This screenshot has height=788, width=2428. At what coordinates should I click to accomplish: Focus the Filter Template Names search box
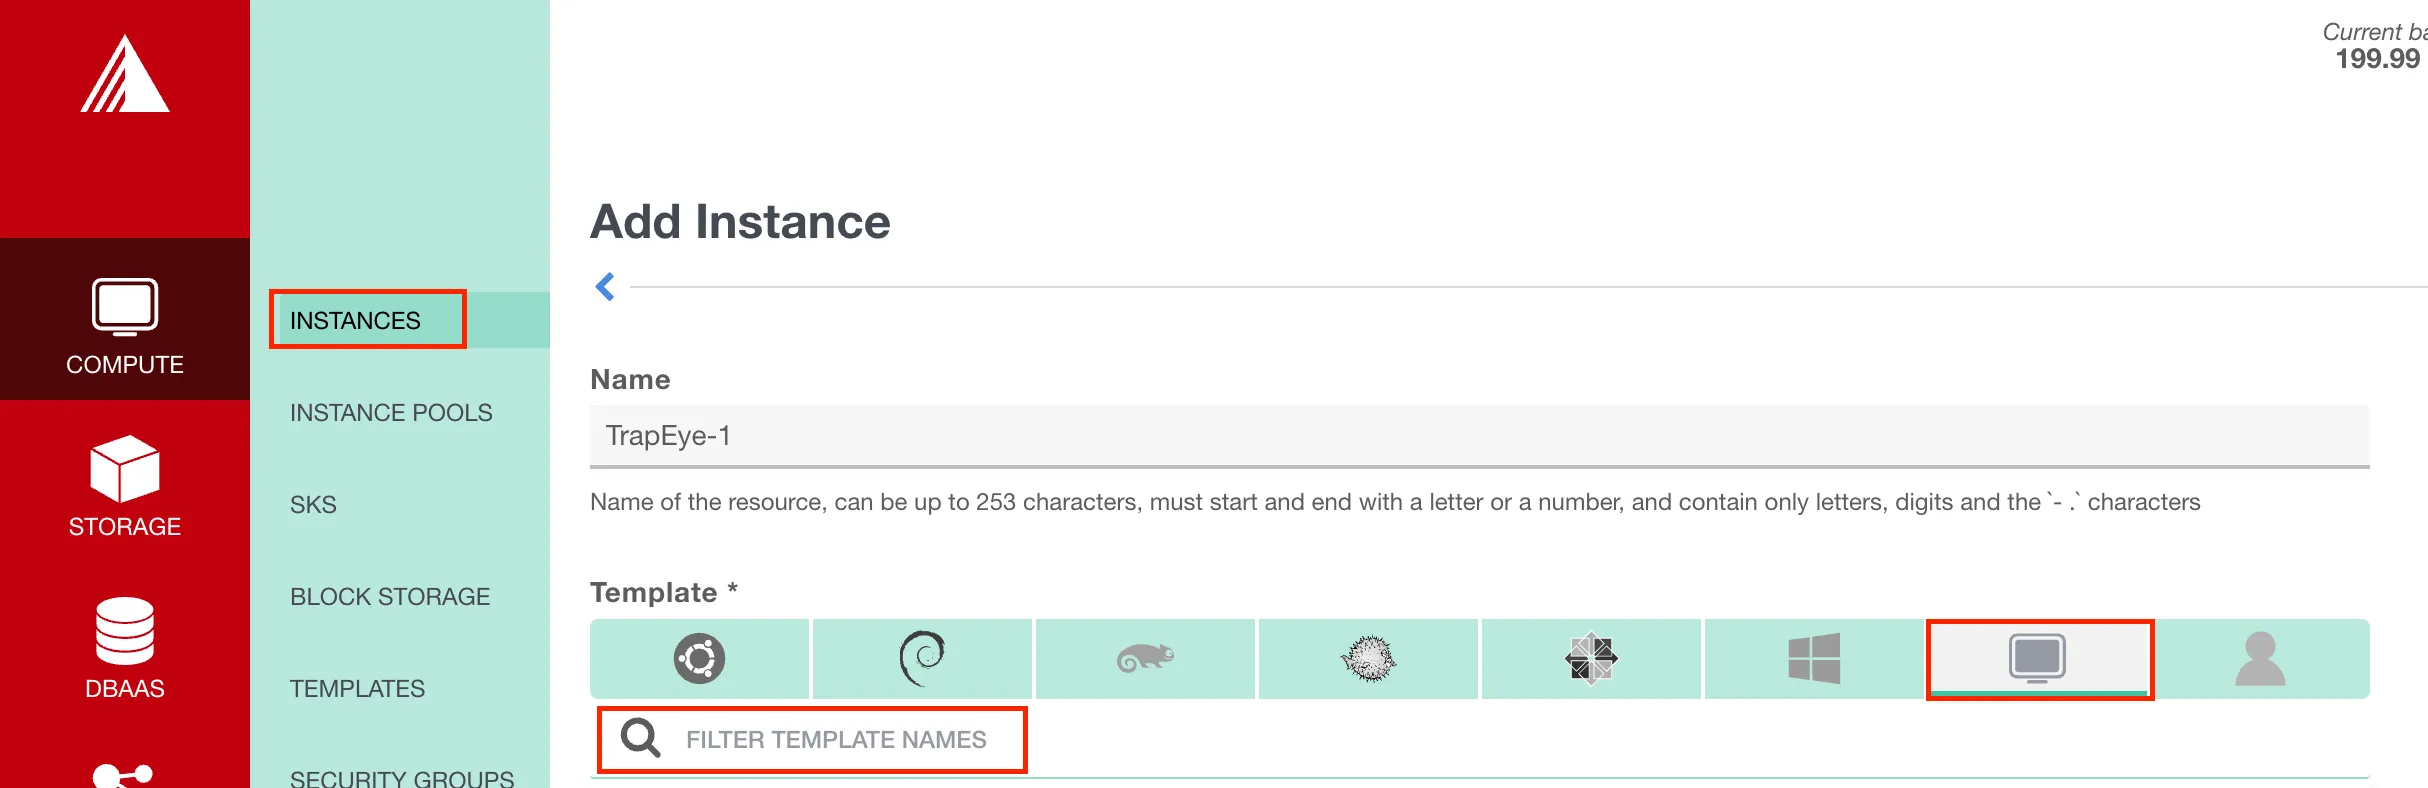(x=836, y=740)
